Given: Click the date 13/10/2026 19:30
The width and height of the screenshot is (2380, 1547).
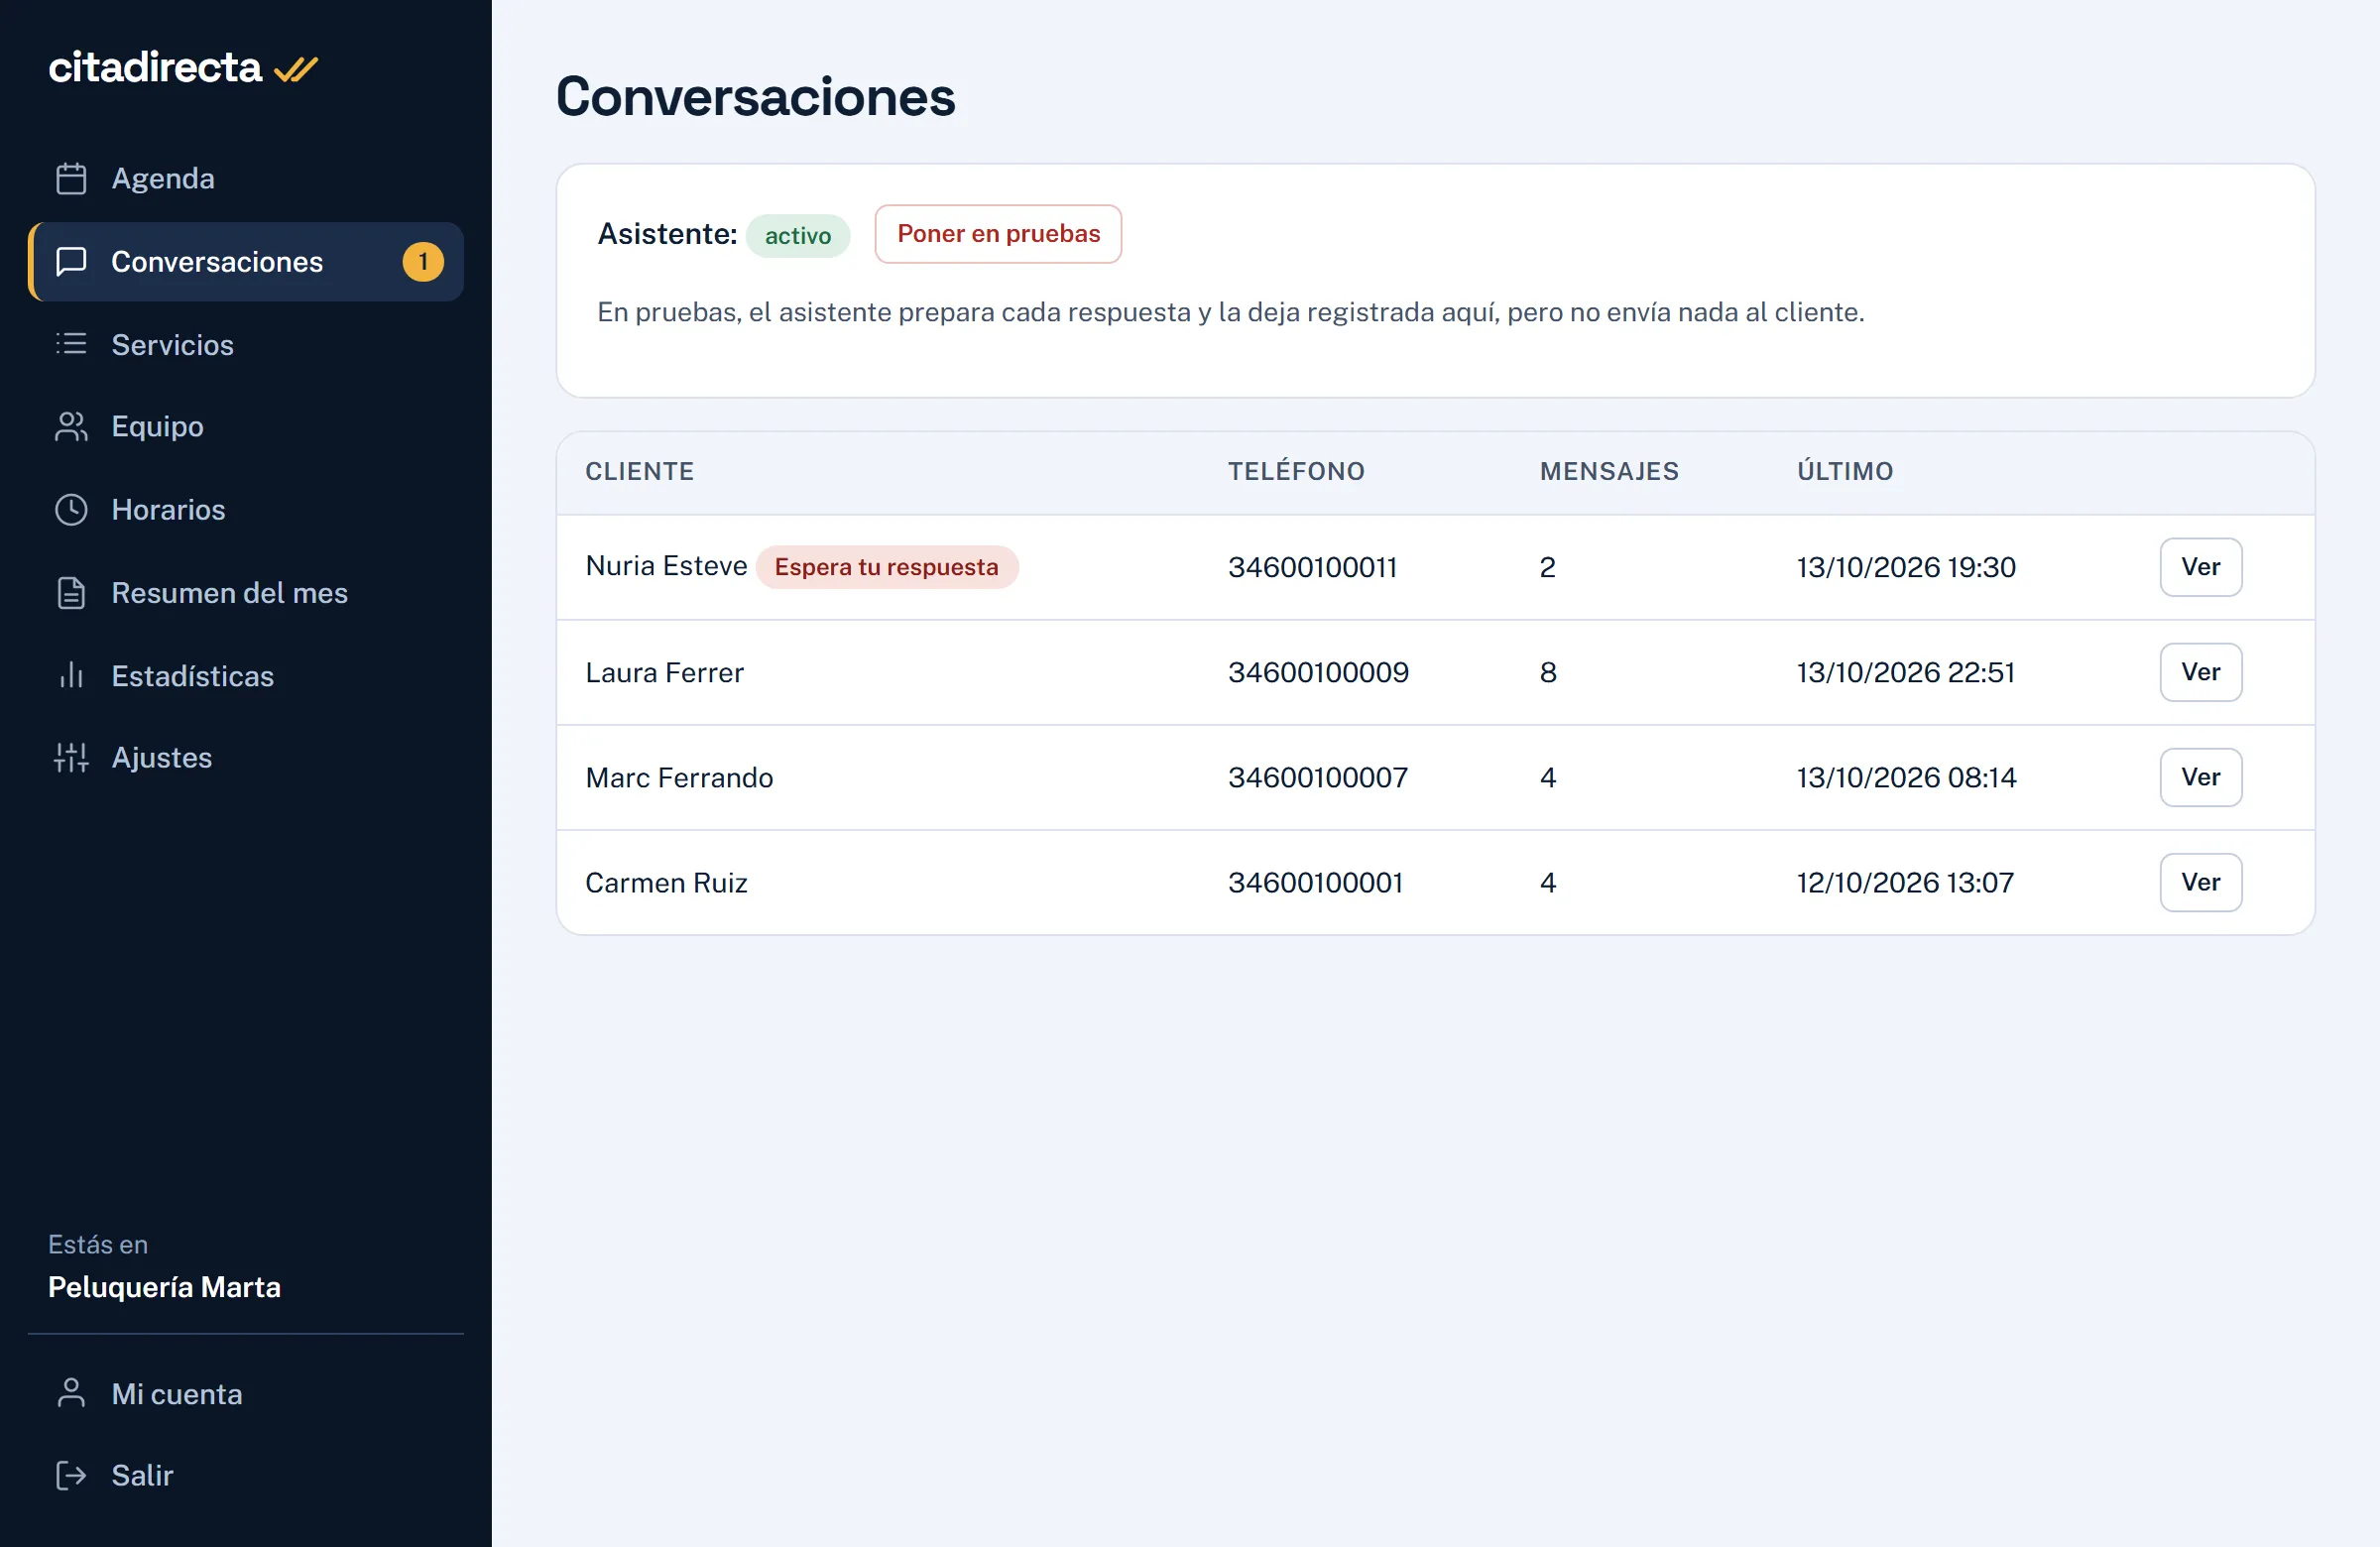Looking at the screenshot, I should (x=1906, y=567).
